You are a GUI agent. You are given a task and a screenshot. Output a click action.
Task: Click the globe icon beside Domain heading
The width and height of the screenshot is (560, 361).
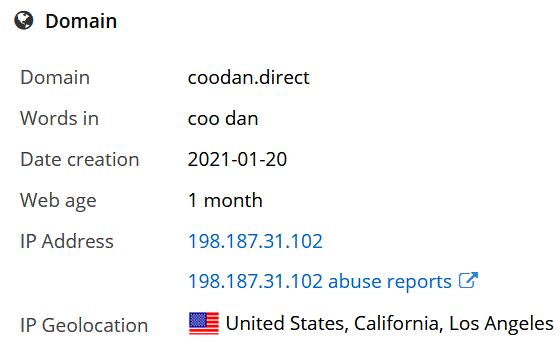(x=24, y=20)
